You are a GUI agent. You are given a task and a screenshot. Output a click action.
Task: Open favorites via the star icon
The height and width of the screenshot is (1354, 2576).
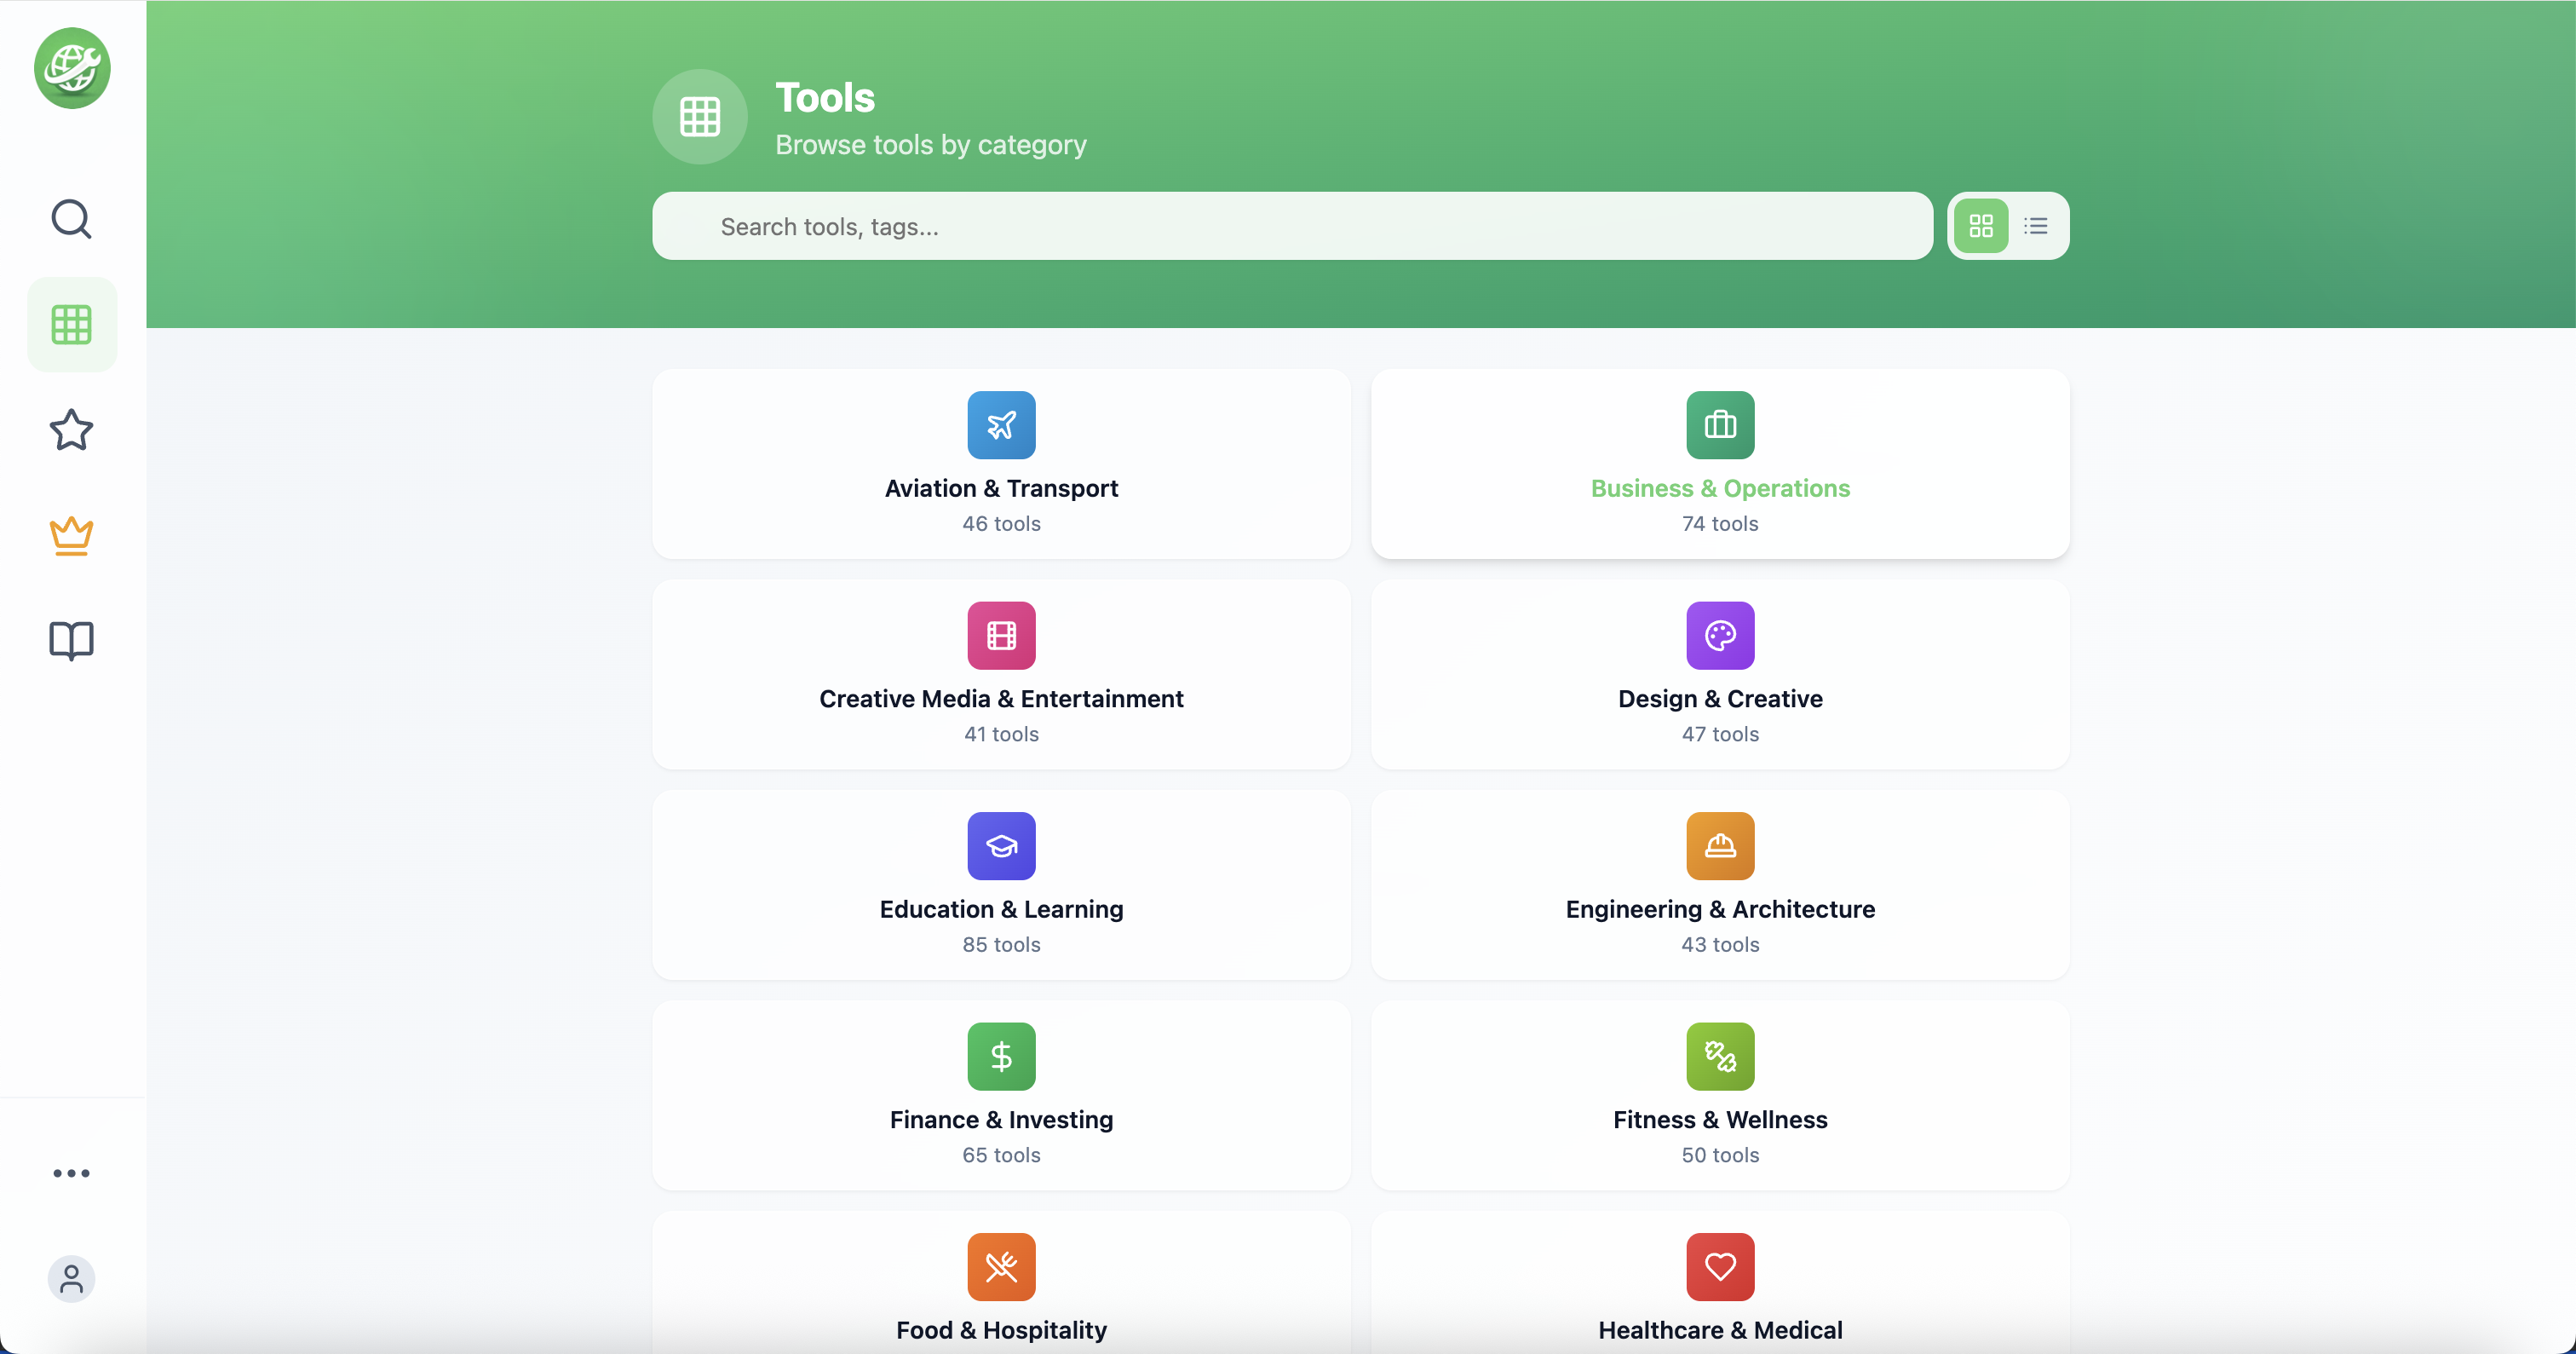click(x=71, y=431)
